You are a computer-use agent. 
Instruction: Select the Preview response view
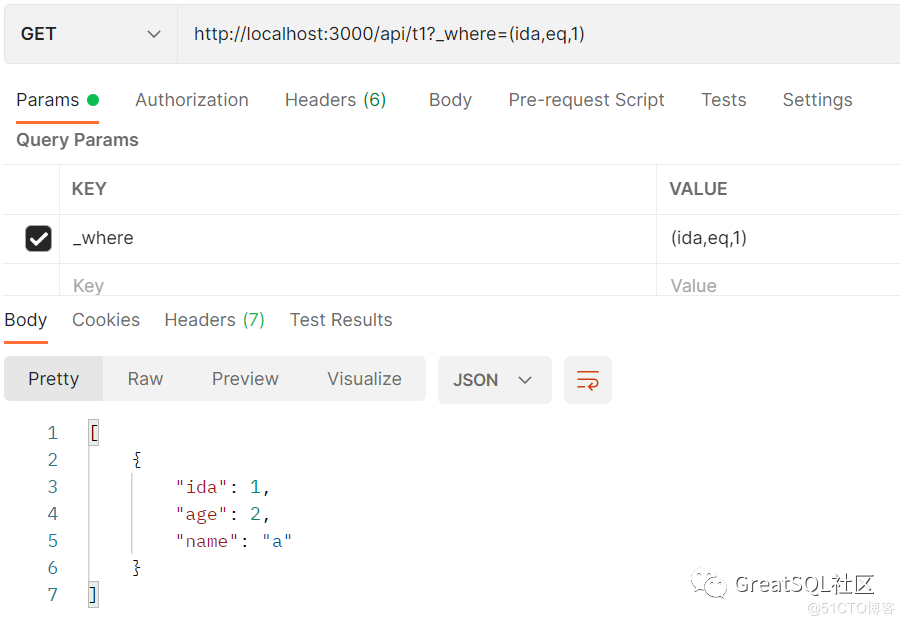click(245, 379)
